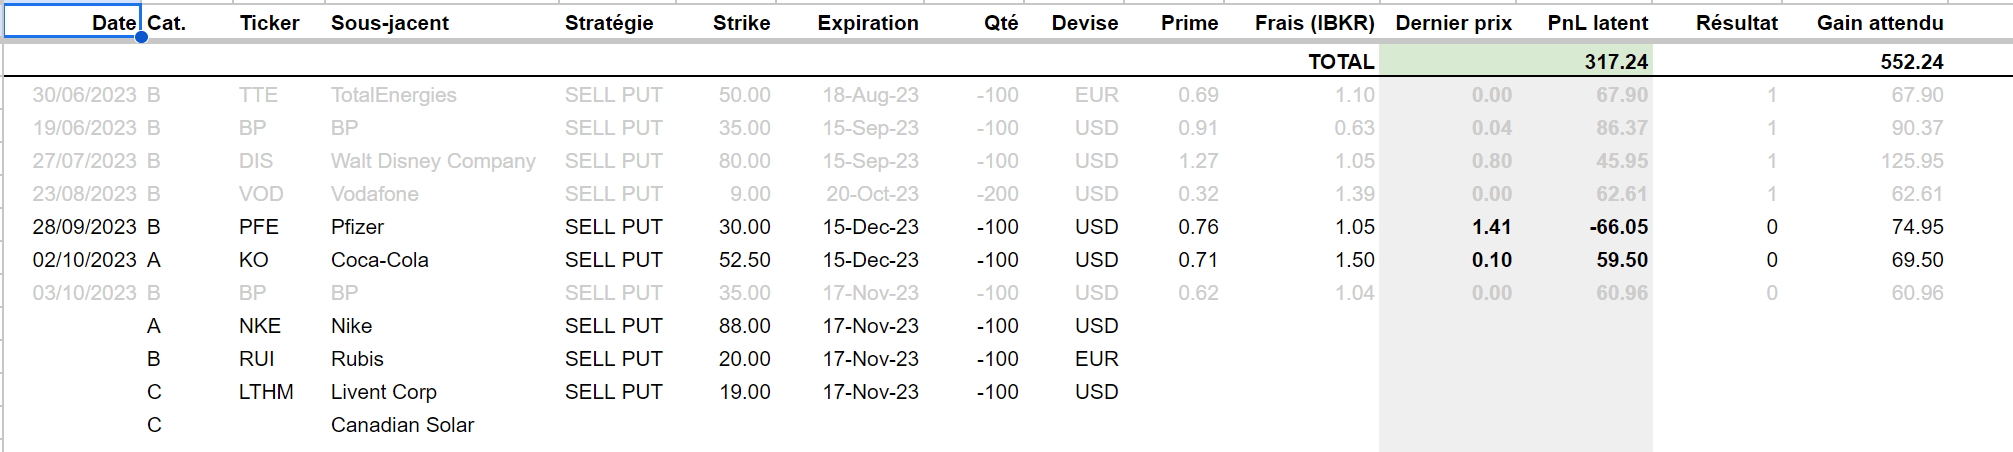2013x452 pixels.
Task: Click the Rubis EUR currency cell
Action: (x=1096, y=359)
